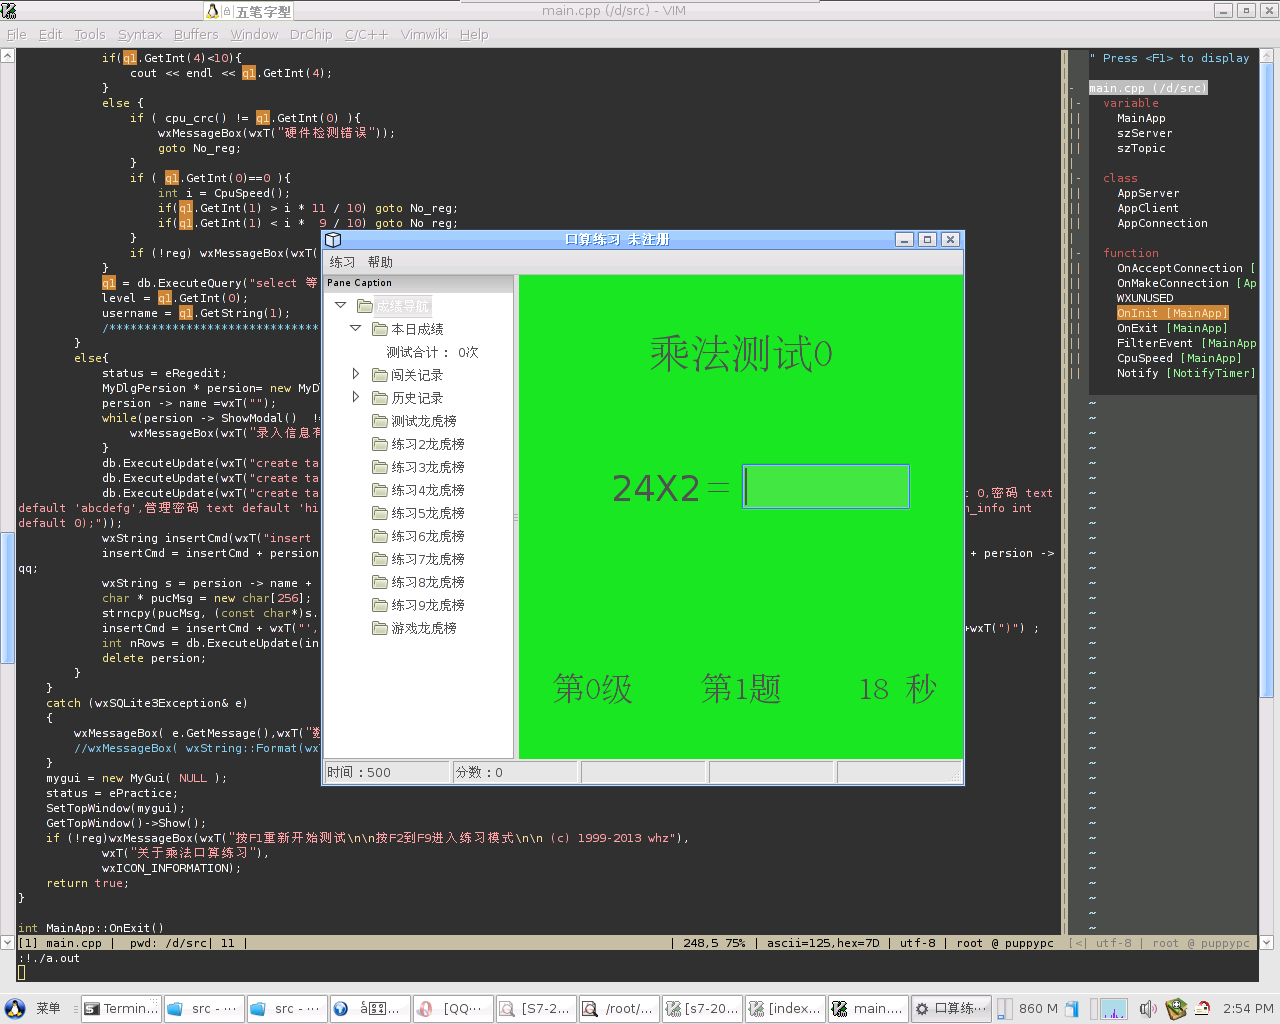Collapse the 成绩导航 root tree node
This screenshot has width=1280, height=1024.
[x=341, y=305]
